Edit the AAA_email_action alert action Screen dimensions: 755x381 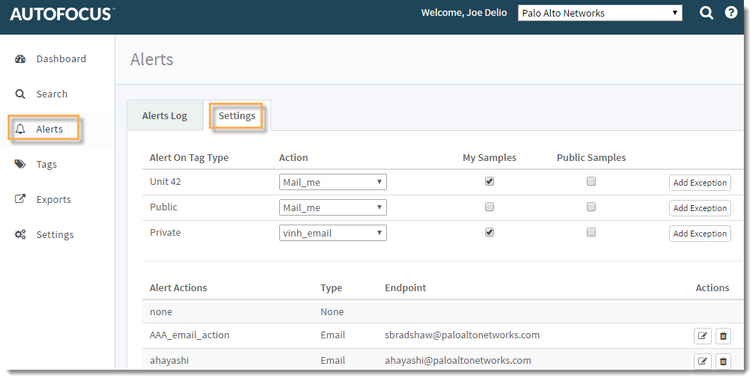(x=703, y=336)
